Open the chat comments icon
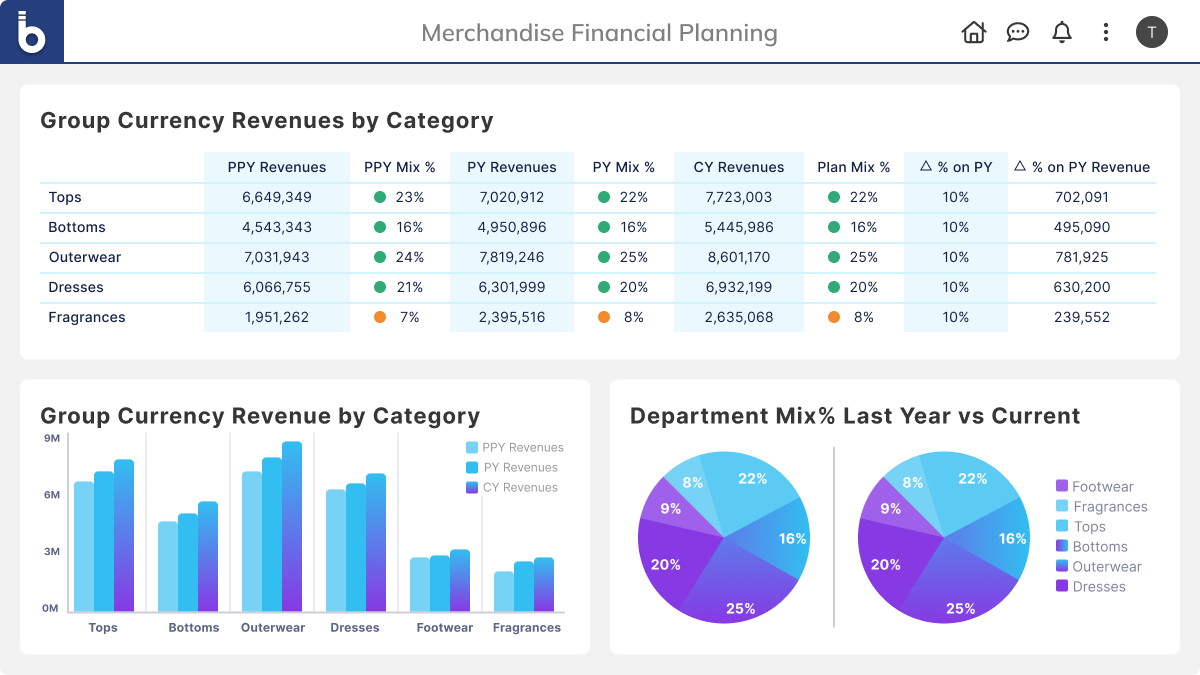 coord(1017,32)
